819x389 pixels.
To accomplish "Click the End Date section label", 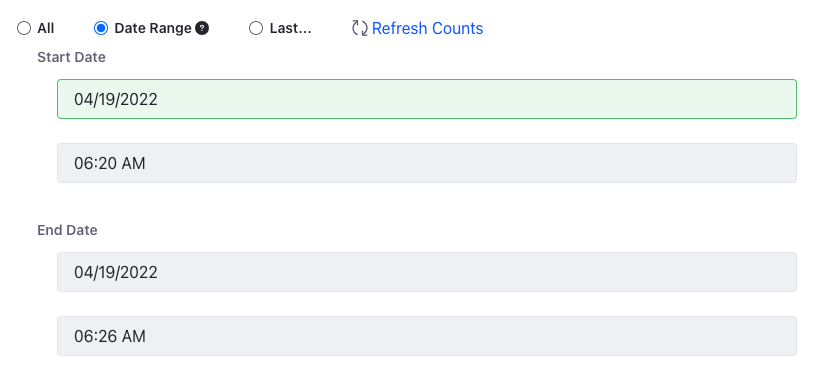I will point(67,230).
